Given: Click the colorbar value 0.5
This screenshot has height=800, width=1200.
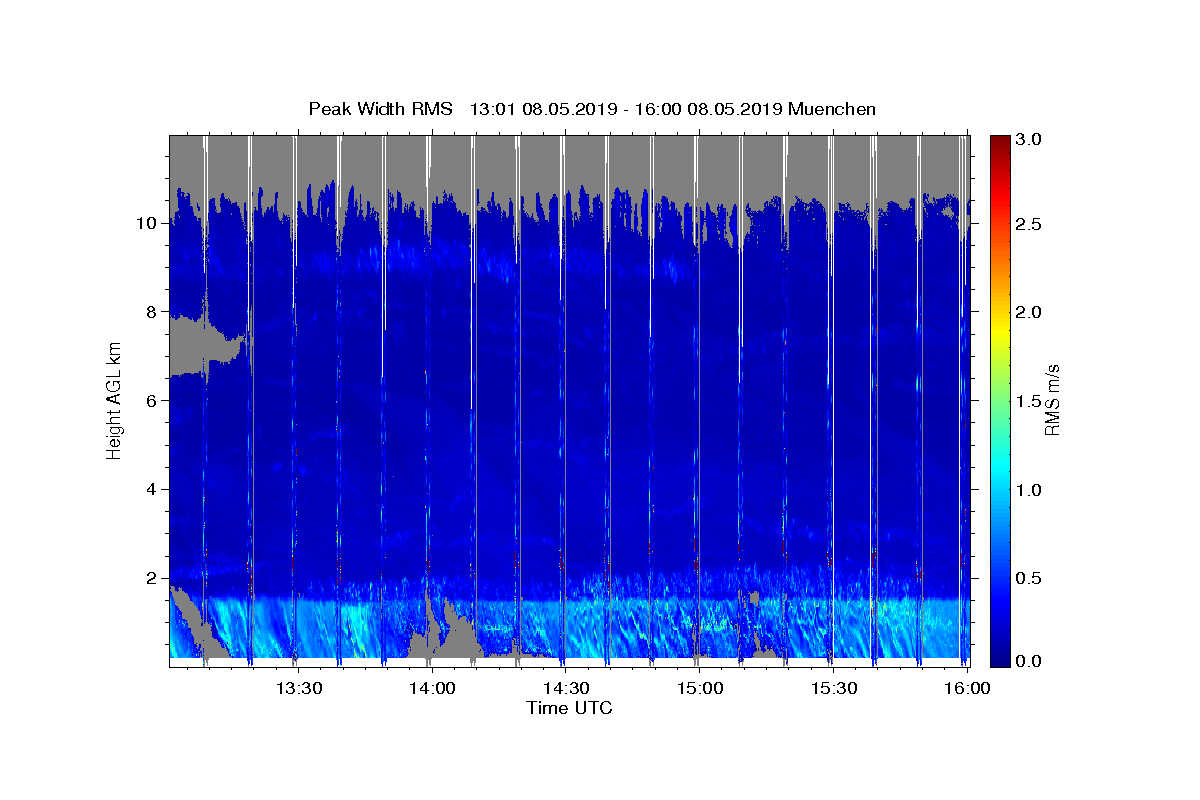Looking at the screenshot, I should pos(1030,577).
